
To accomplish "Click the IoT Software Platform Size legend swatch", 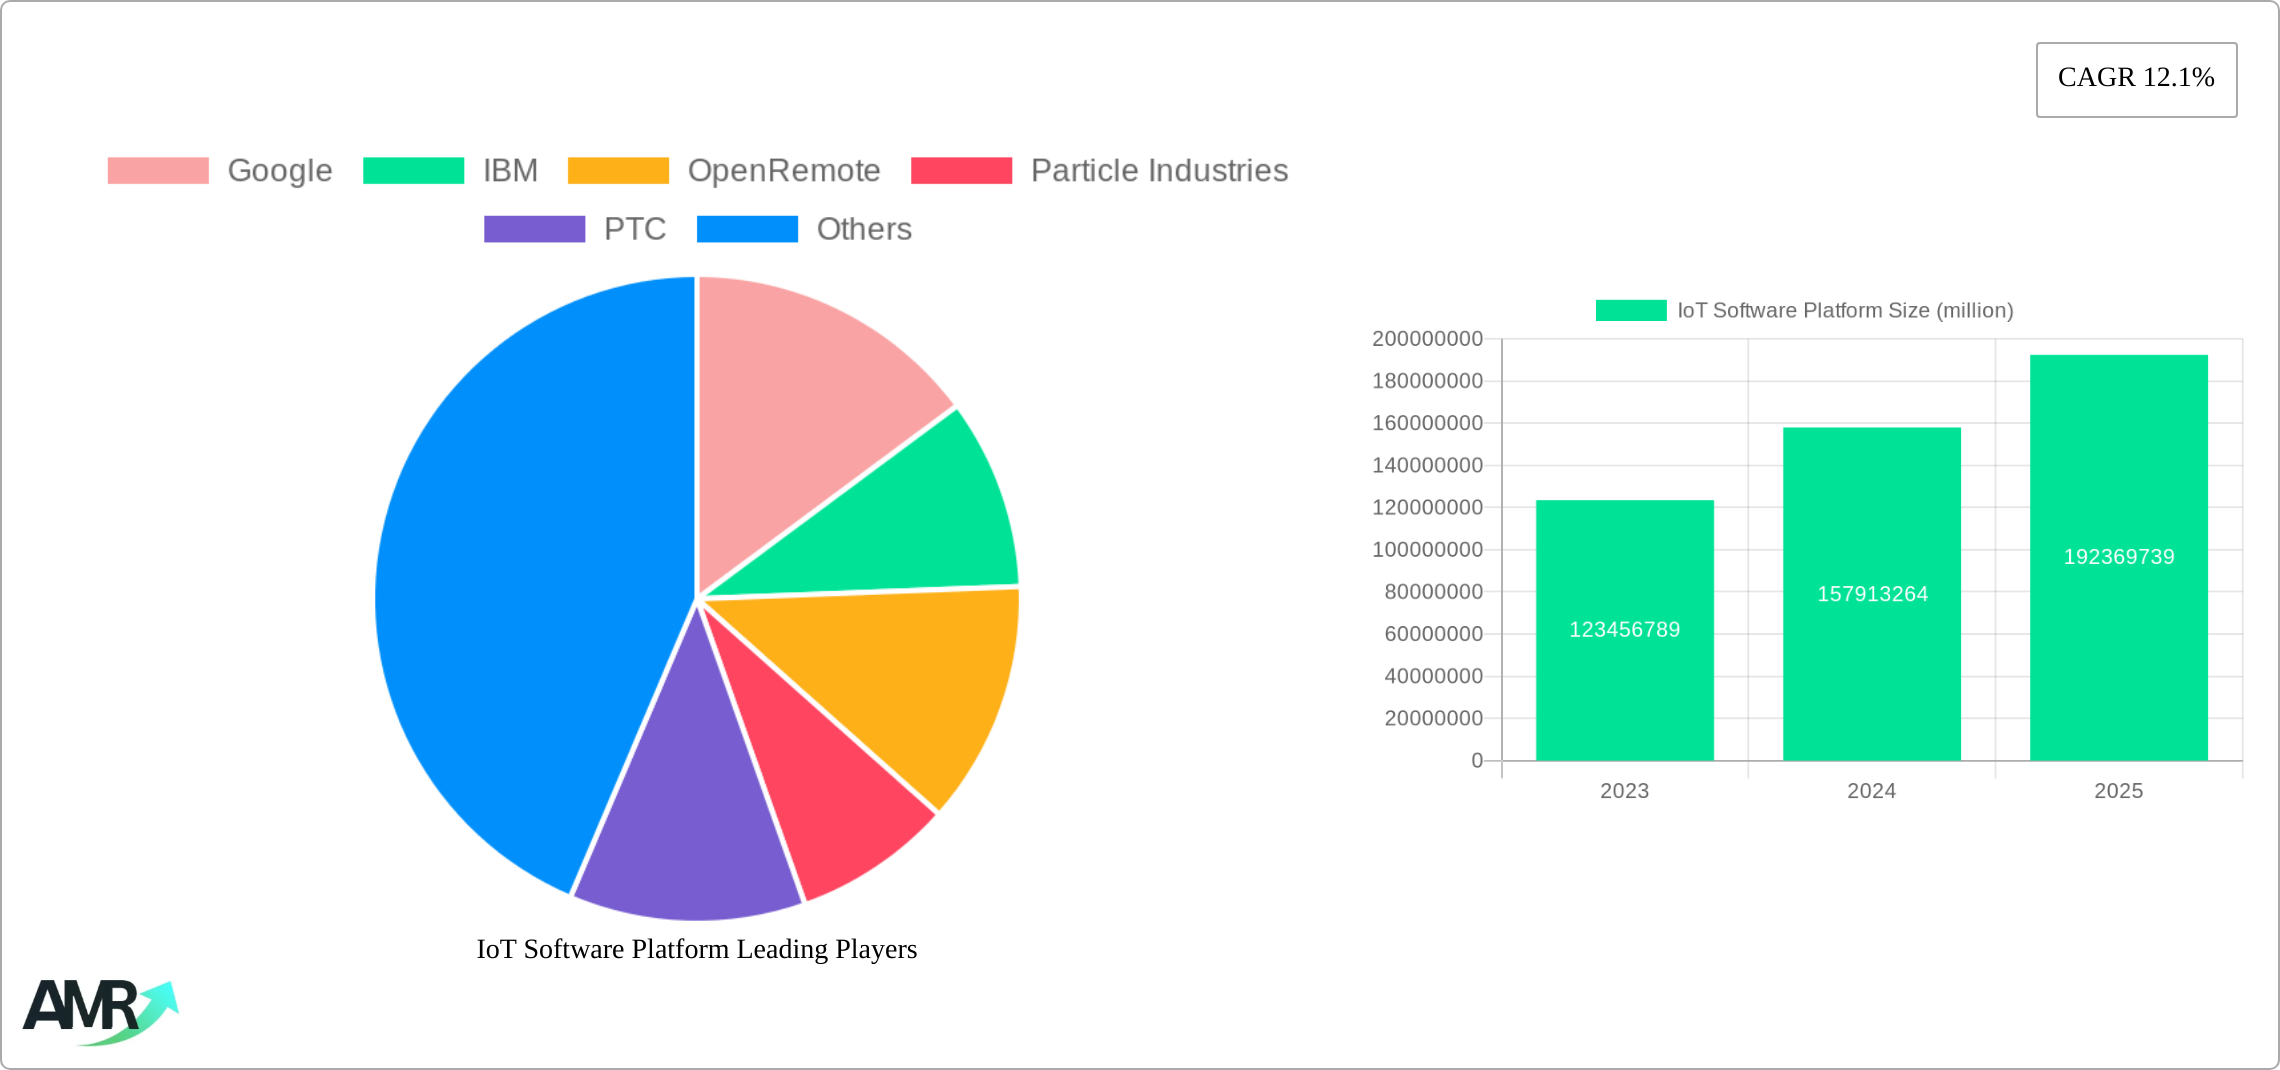I will coord(1631,311).
